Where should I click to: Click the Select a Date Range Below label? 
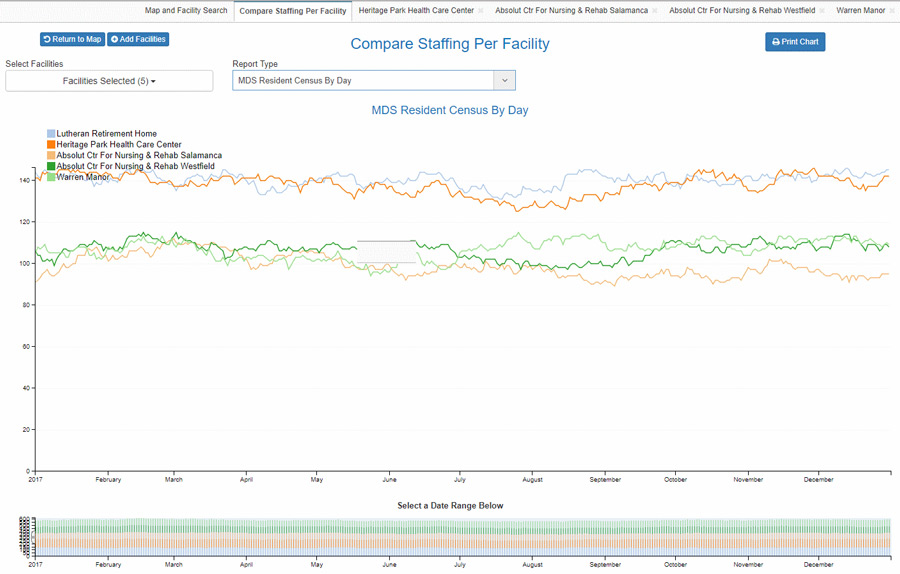[450, 506]
